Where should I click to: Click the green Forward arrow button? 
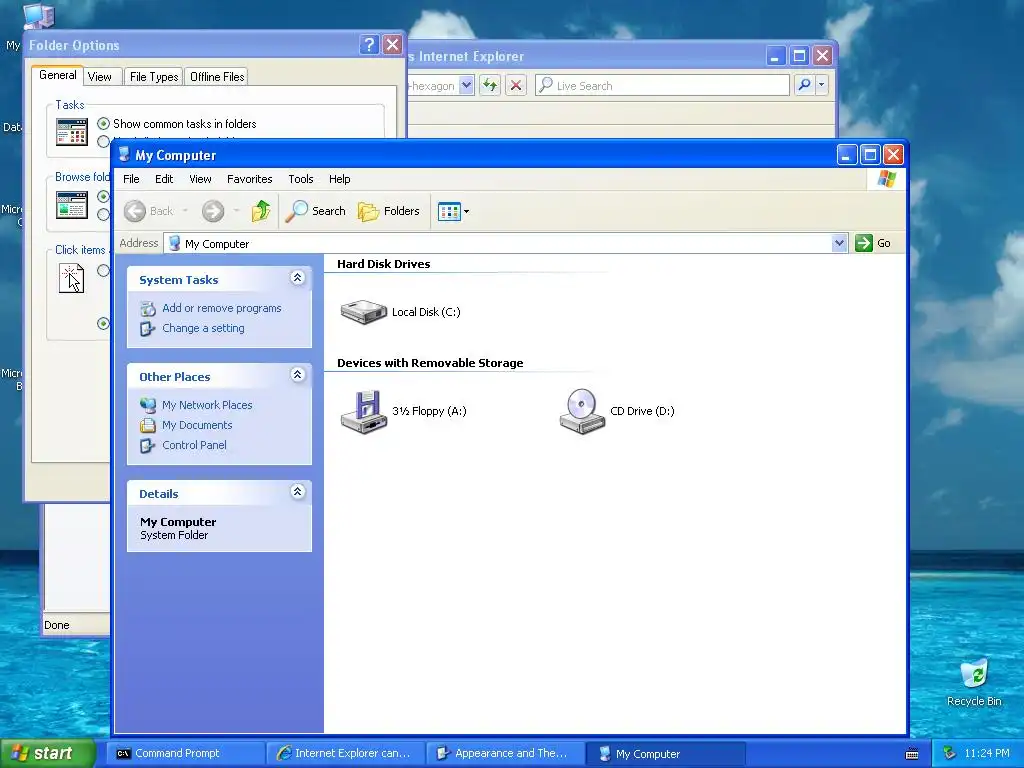pos(213,211)
